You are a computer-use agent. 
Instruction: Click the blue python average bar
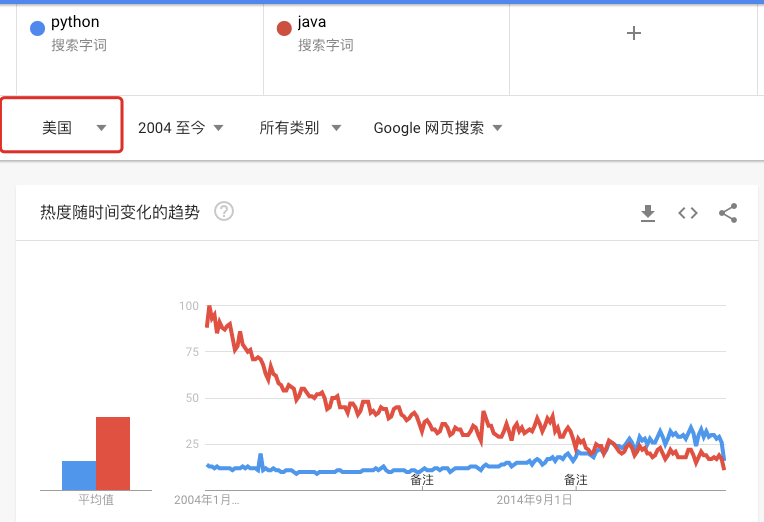tap(79, 475)
